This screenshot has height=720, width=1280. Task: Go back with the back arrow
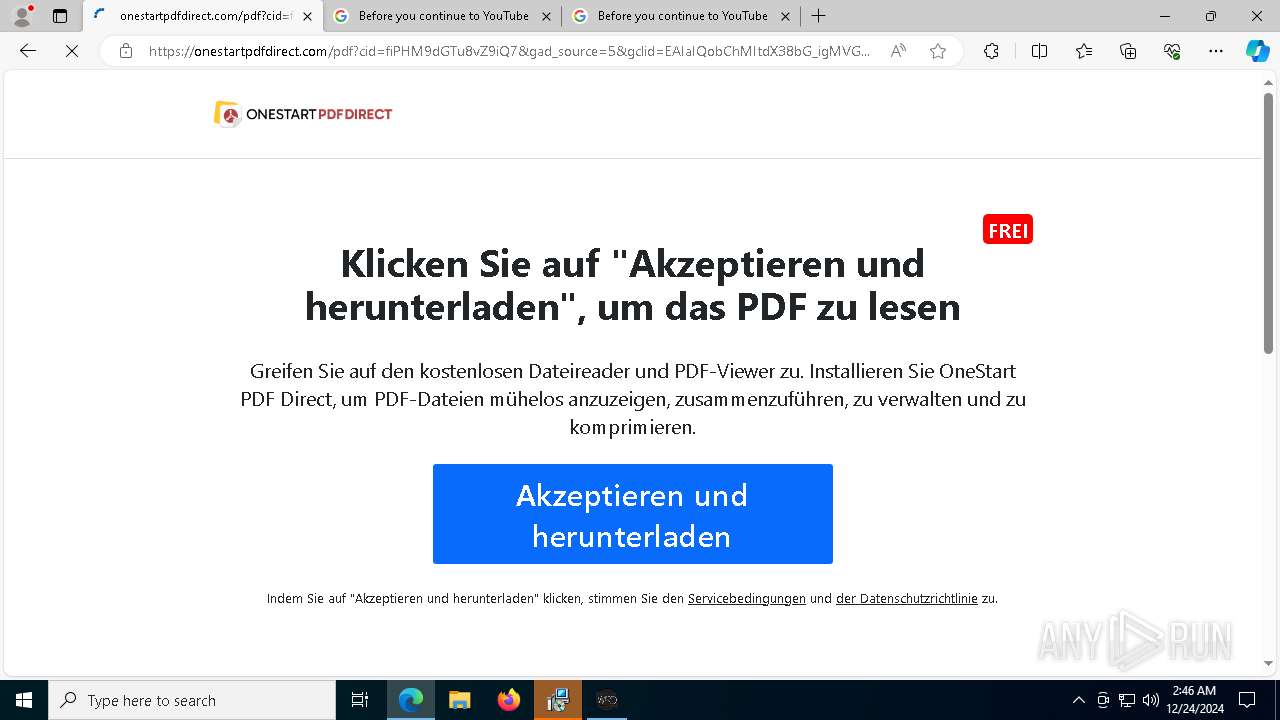[28, 51]
